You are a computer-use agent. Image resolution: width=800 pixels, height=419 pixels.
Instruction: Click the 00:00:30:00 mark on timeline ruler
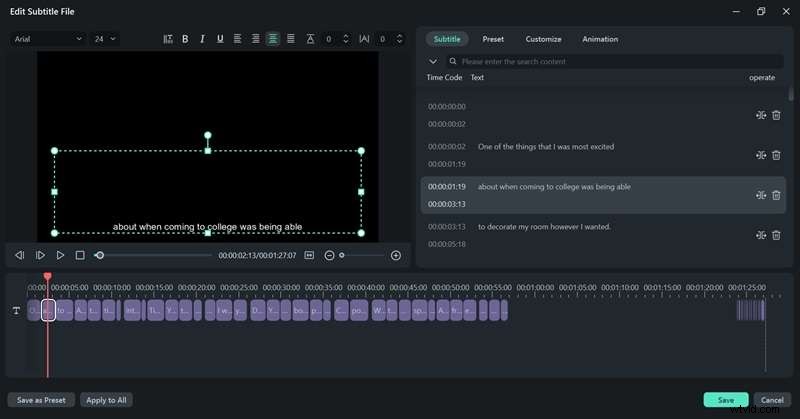pyautogui.click(x=281, y=288)
